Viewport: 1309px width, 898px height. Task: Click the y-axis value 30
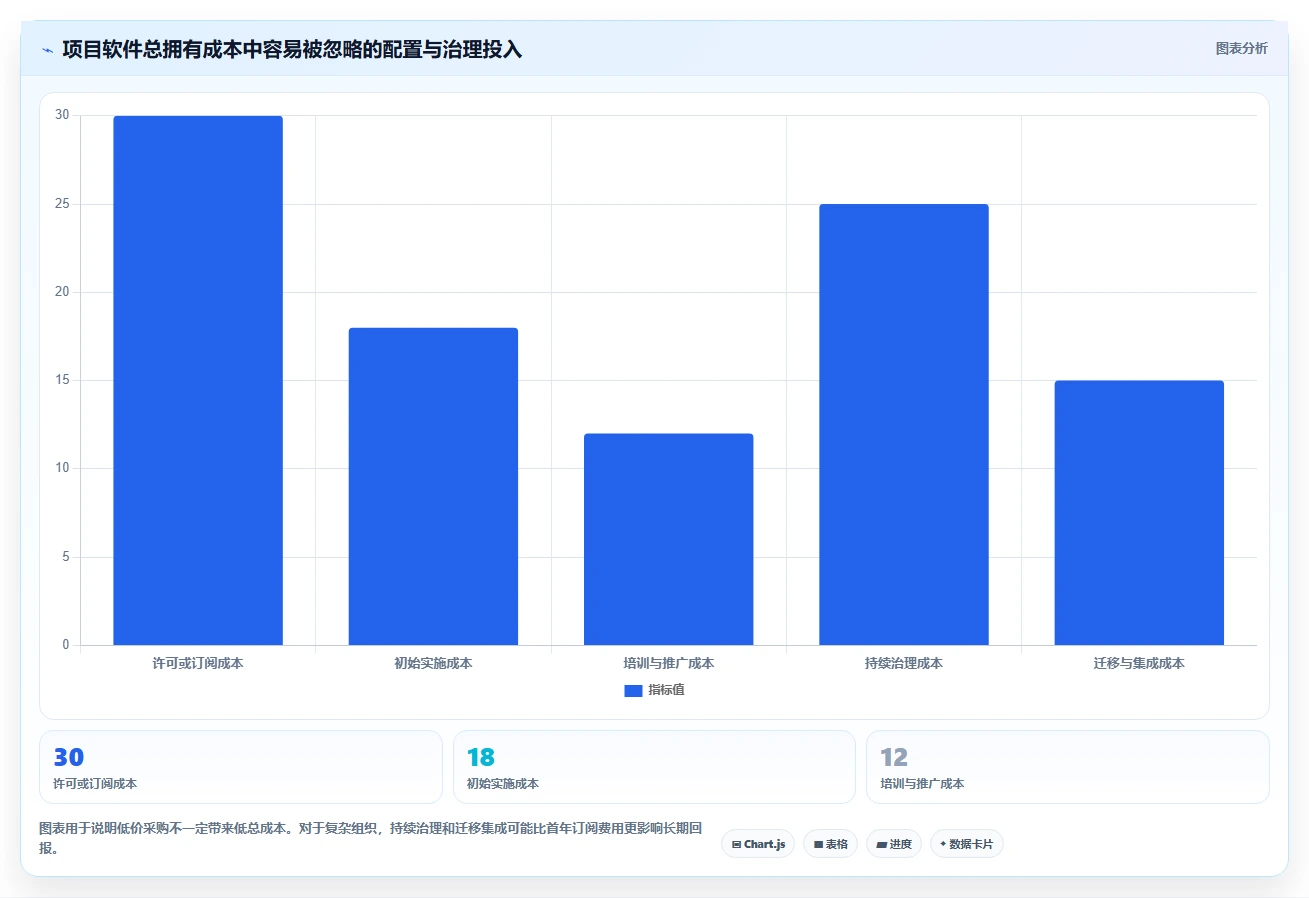coord(63,115)
